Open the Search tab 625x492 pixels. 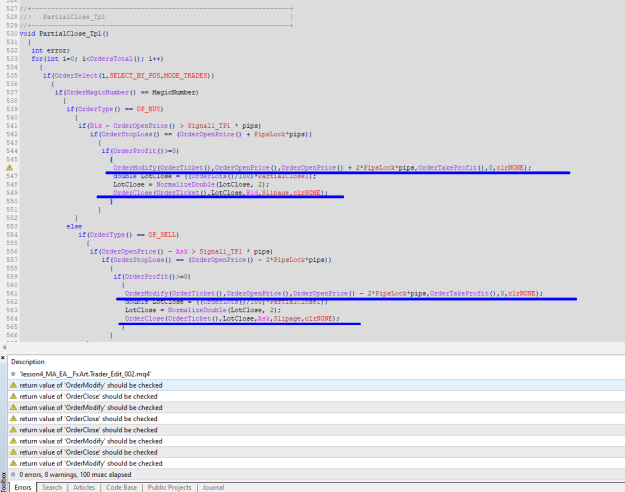(52, 487)
